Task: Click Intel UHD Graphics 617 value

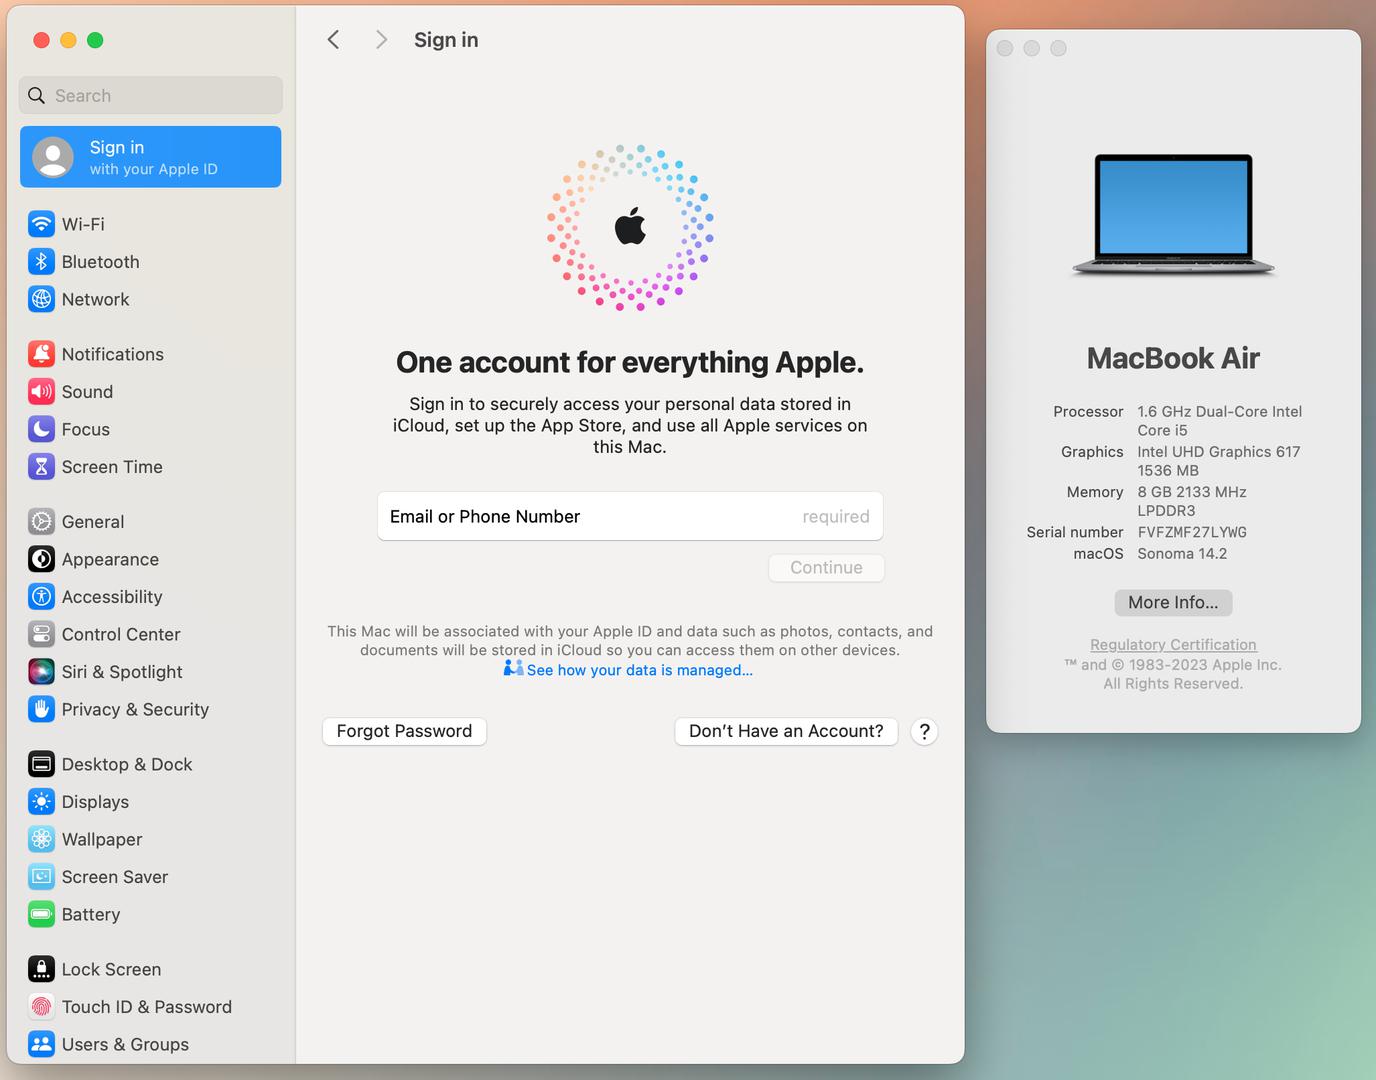Action: tap(1218, 460)
